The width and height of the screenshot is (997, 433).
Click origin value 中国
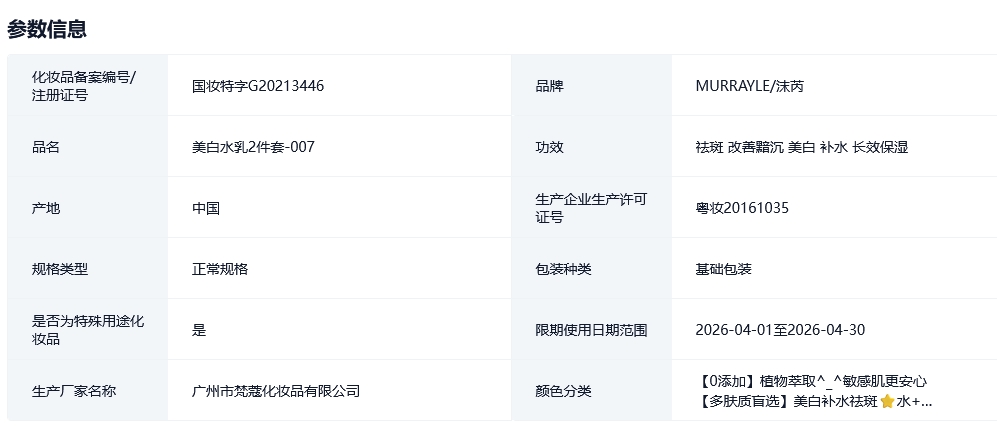(x=206, y=208)
